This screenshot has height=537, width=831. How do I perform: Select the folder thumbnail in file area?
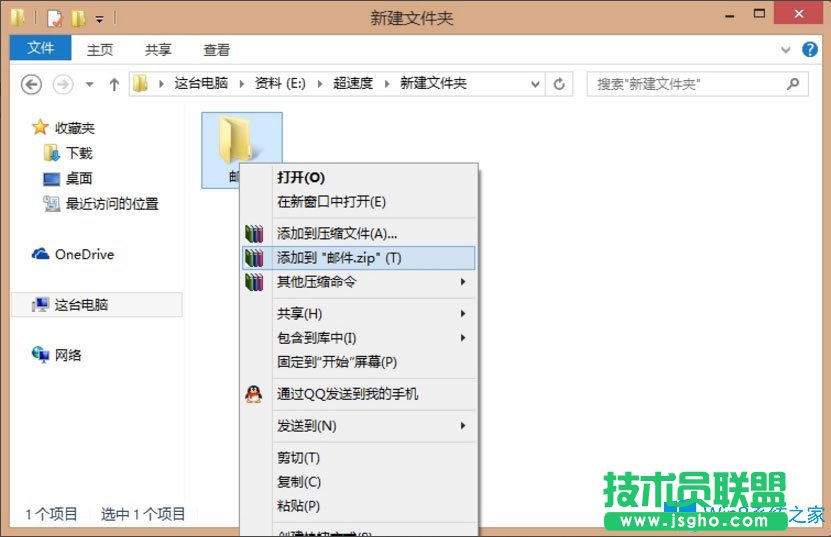(242, 150)
